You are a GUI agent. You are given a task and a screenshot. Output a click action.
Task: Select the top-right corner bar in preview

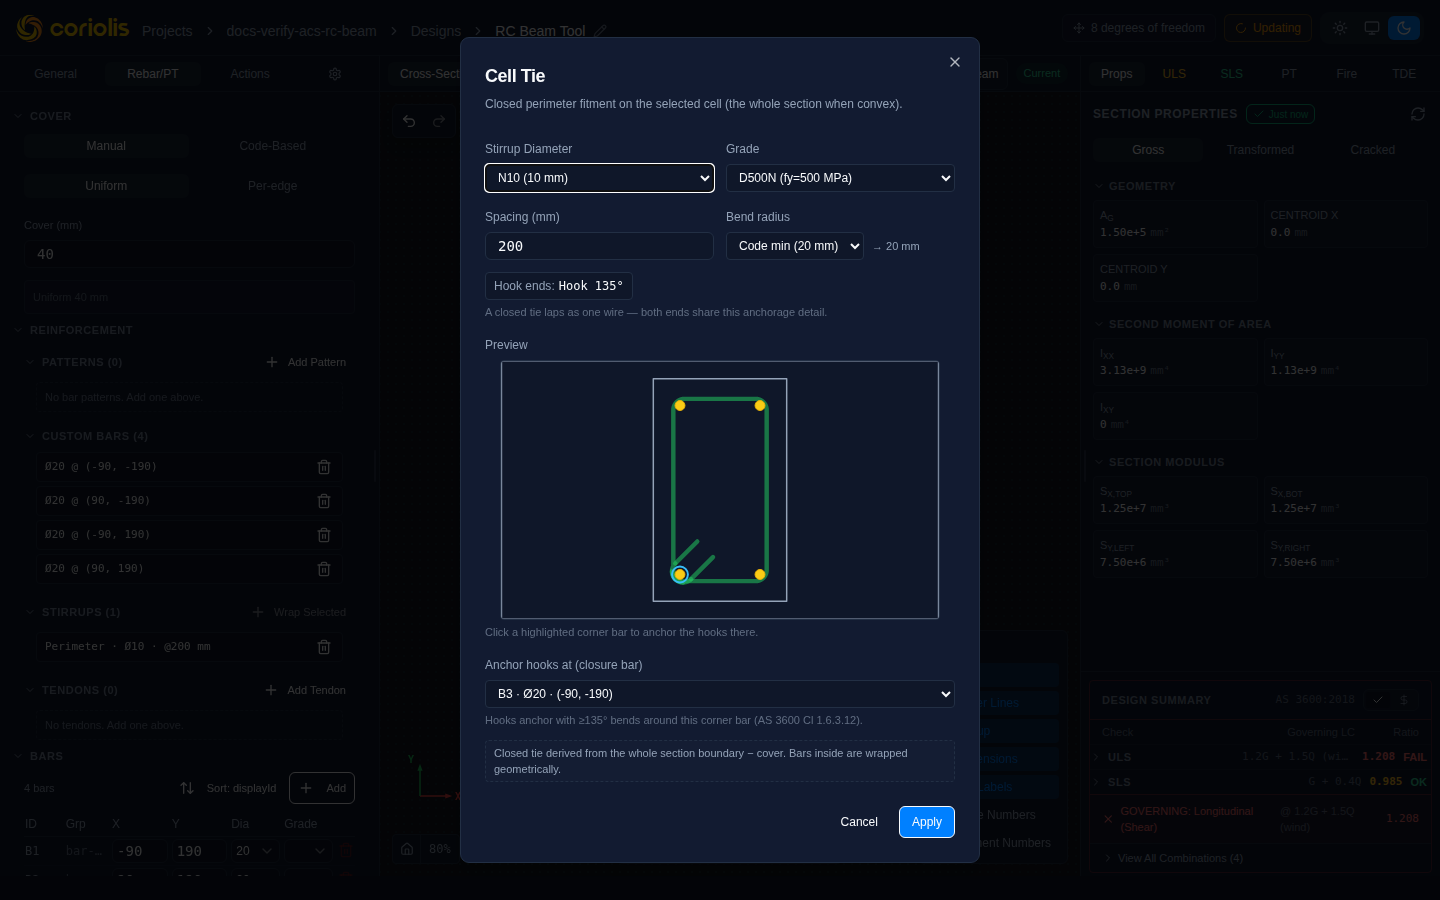click(x=760, y=405)
